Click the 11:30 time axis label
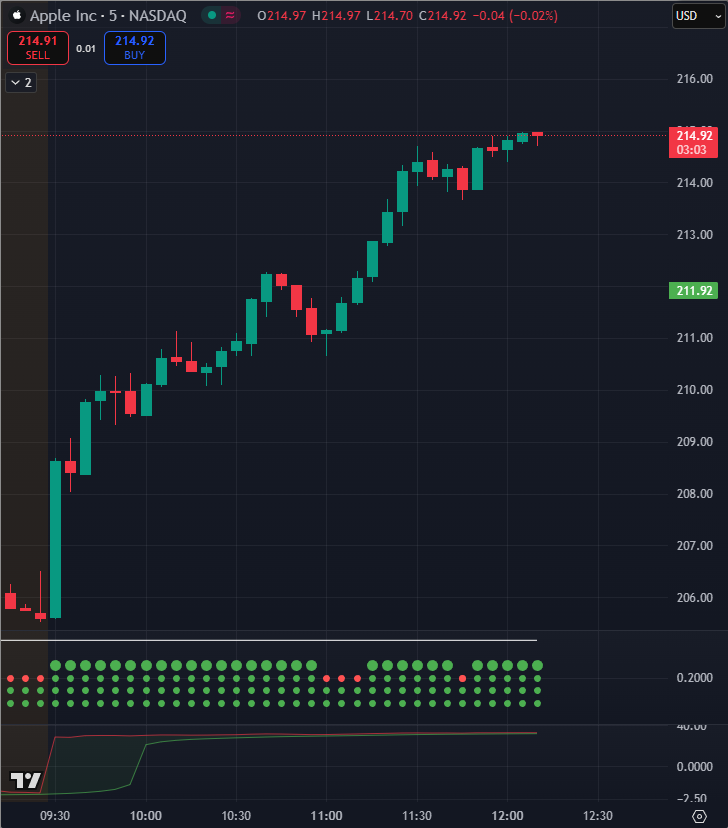Screen dimensions: 728x828 417,816
